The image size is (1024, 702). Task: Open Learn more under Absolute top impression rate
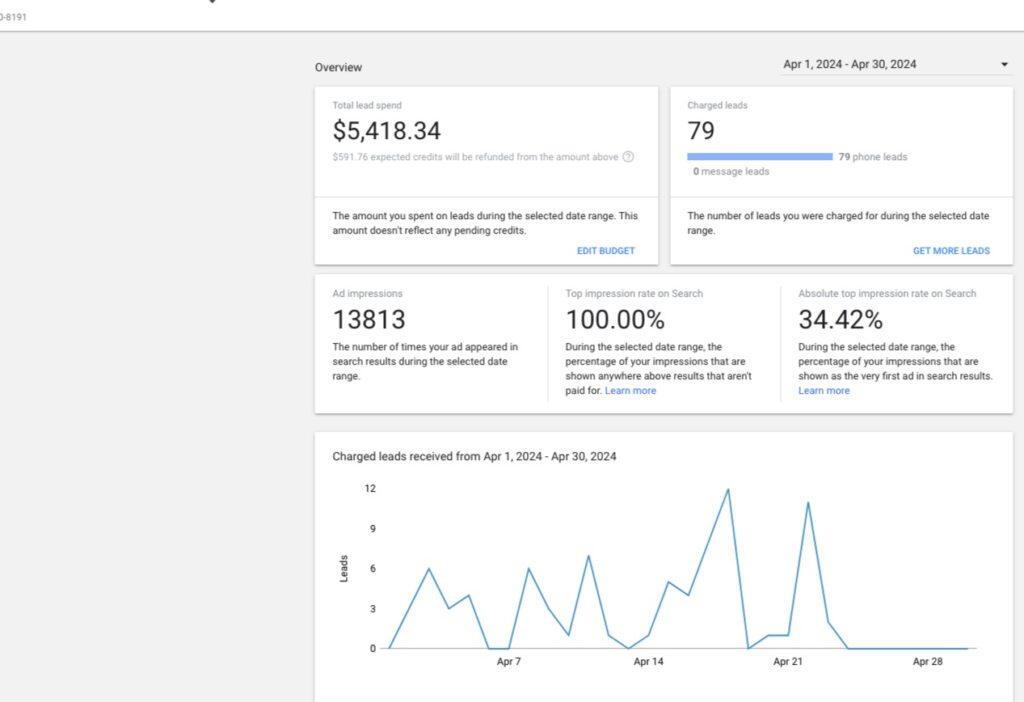tap(824, 391)
